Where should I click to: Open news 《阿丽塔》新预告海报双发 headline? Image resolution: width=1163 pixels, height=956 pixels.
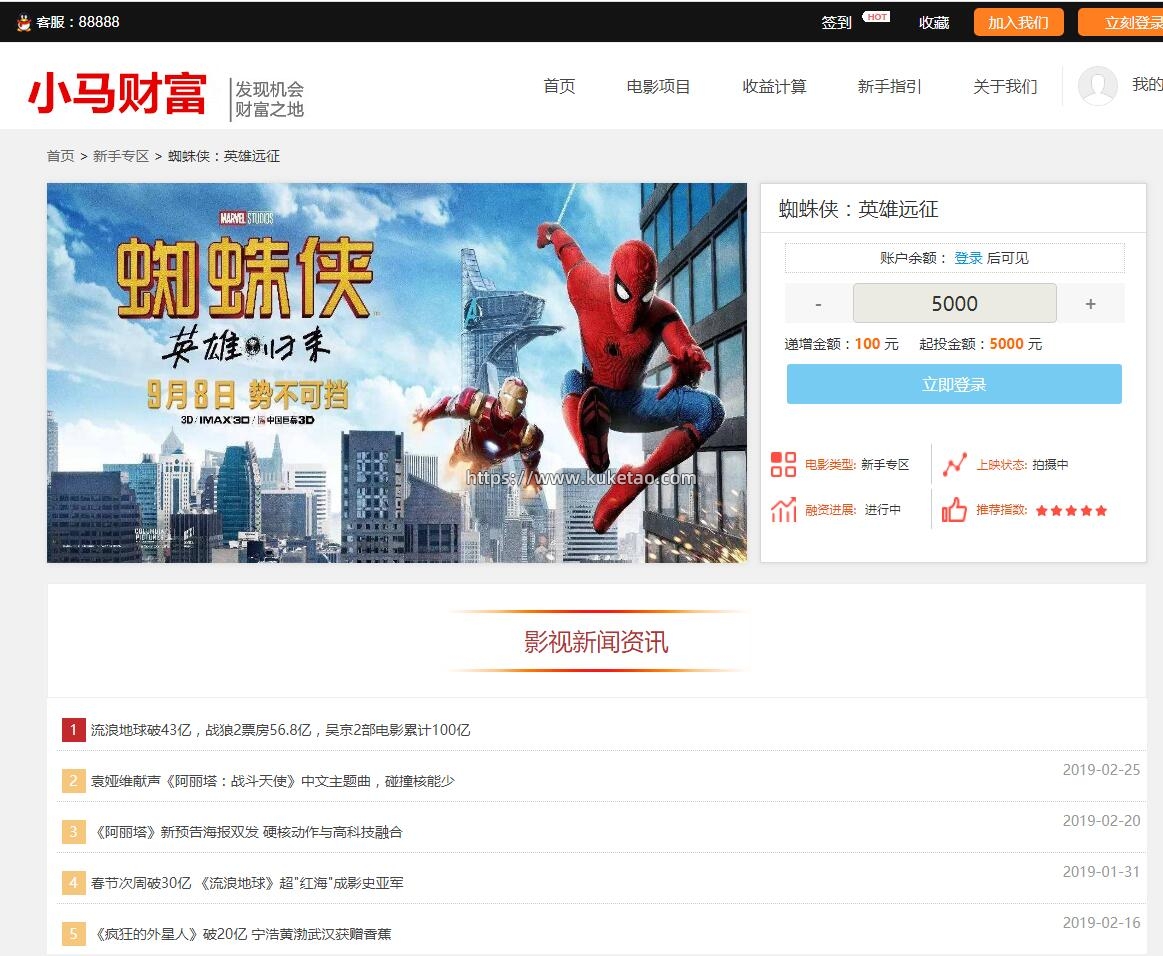pos(248,832)
